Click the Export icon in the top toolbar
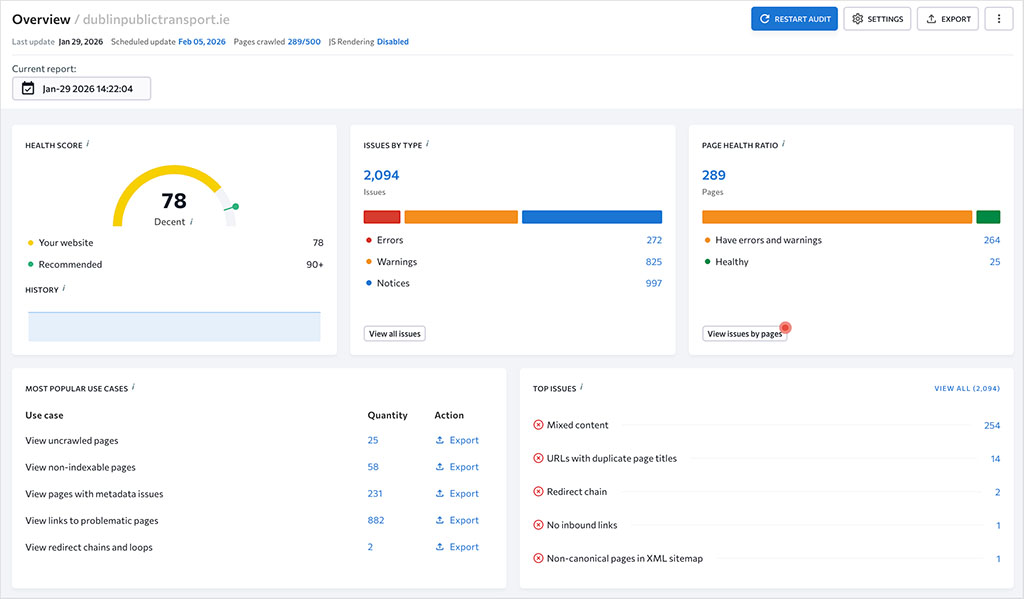This screenshot has height=599, width=1024. [x=928, y=18]
